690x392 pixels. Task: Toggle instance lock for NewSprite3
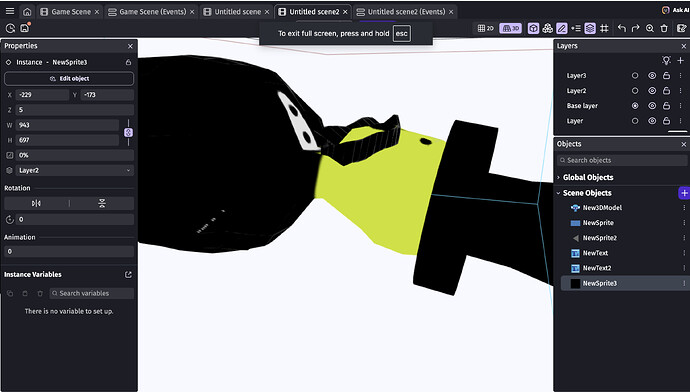(x=128, y=62)
